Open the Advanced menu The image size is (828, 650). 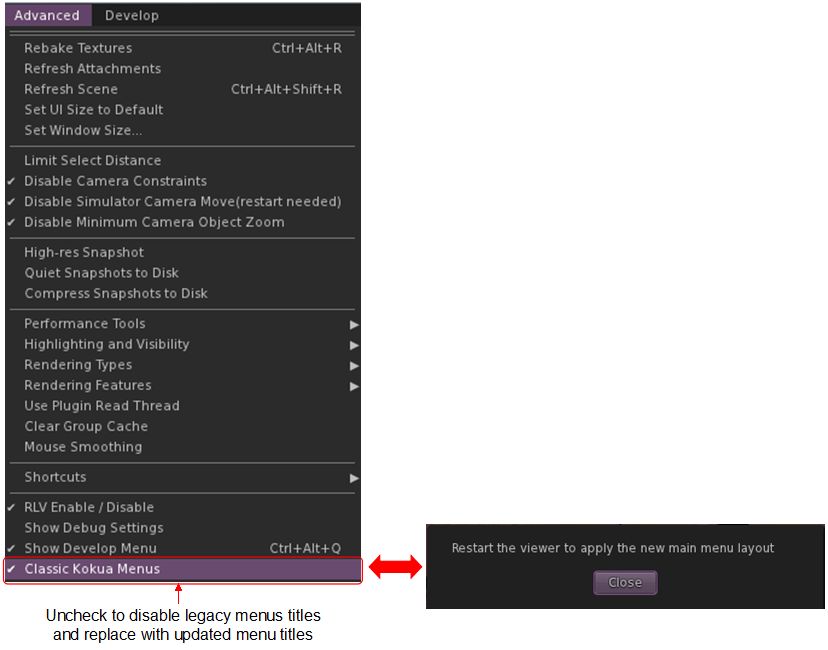click(x=47, y=15)
